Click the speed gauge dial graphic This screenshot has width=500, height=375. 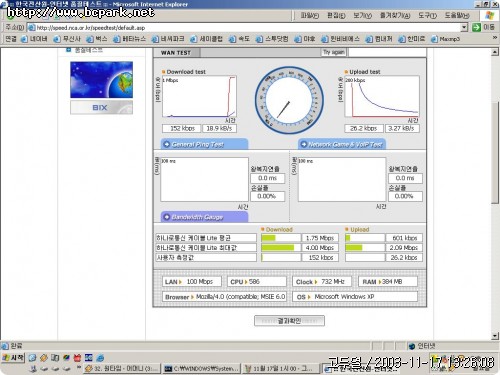point(289,100)
